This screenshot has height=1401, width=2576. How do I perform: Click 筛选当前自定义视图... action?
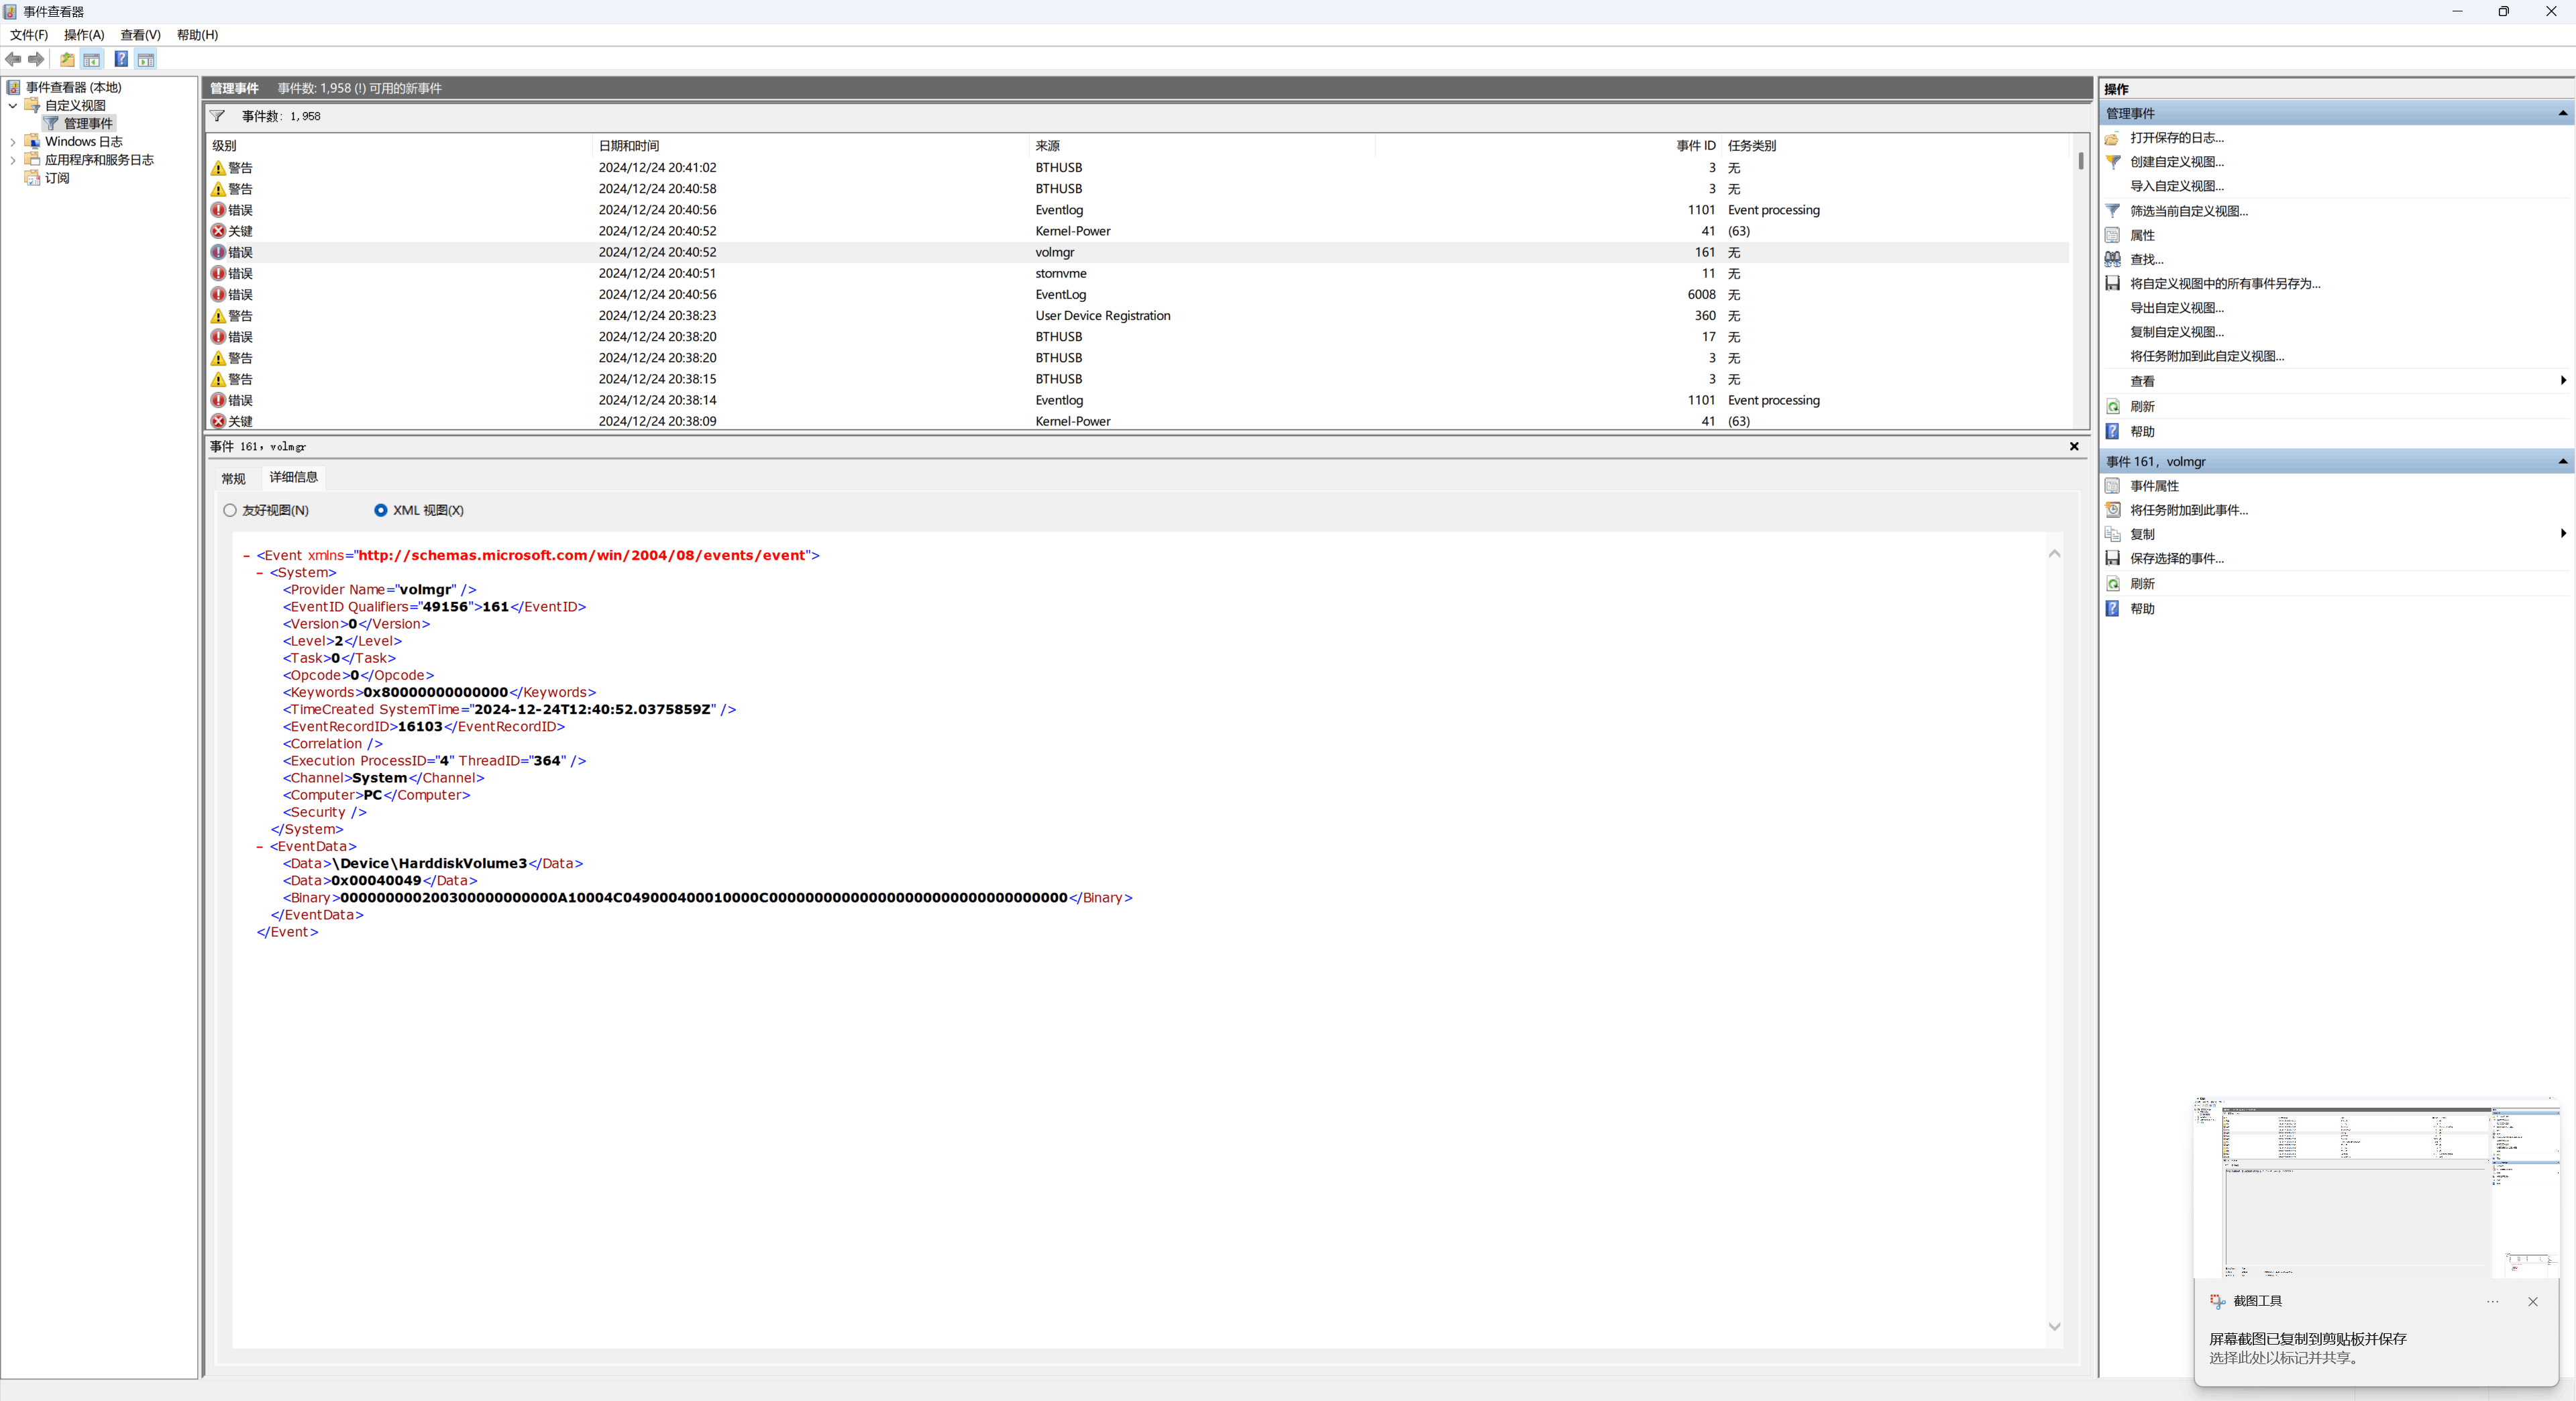tap(2188, 211)
